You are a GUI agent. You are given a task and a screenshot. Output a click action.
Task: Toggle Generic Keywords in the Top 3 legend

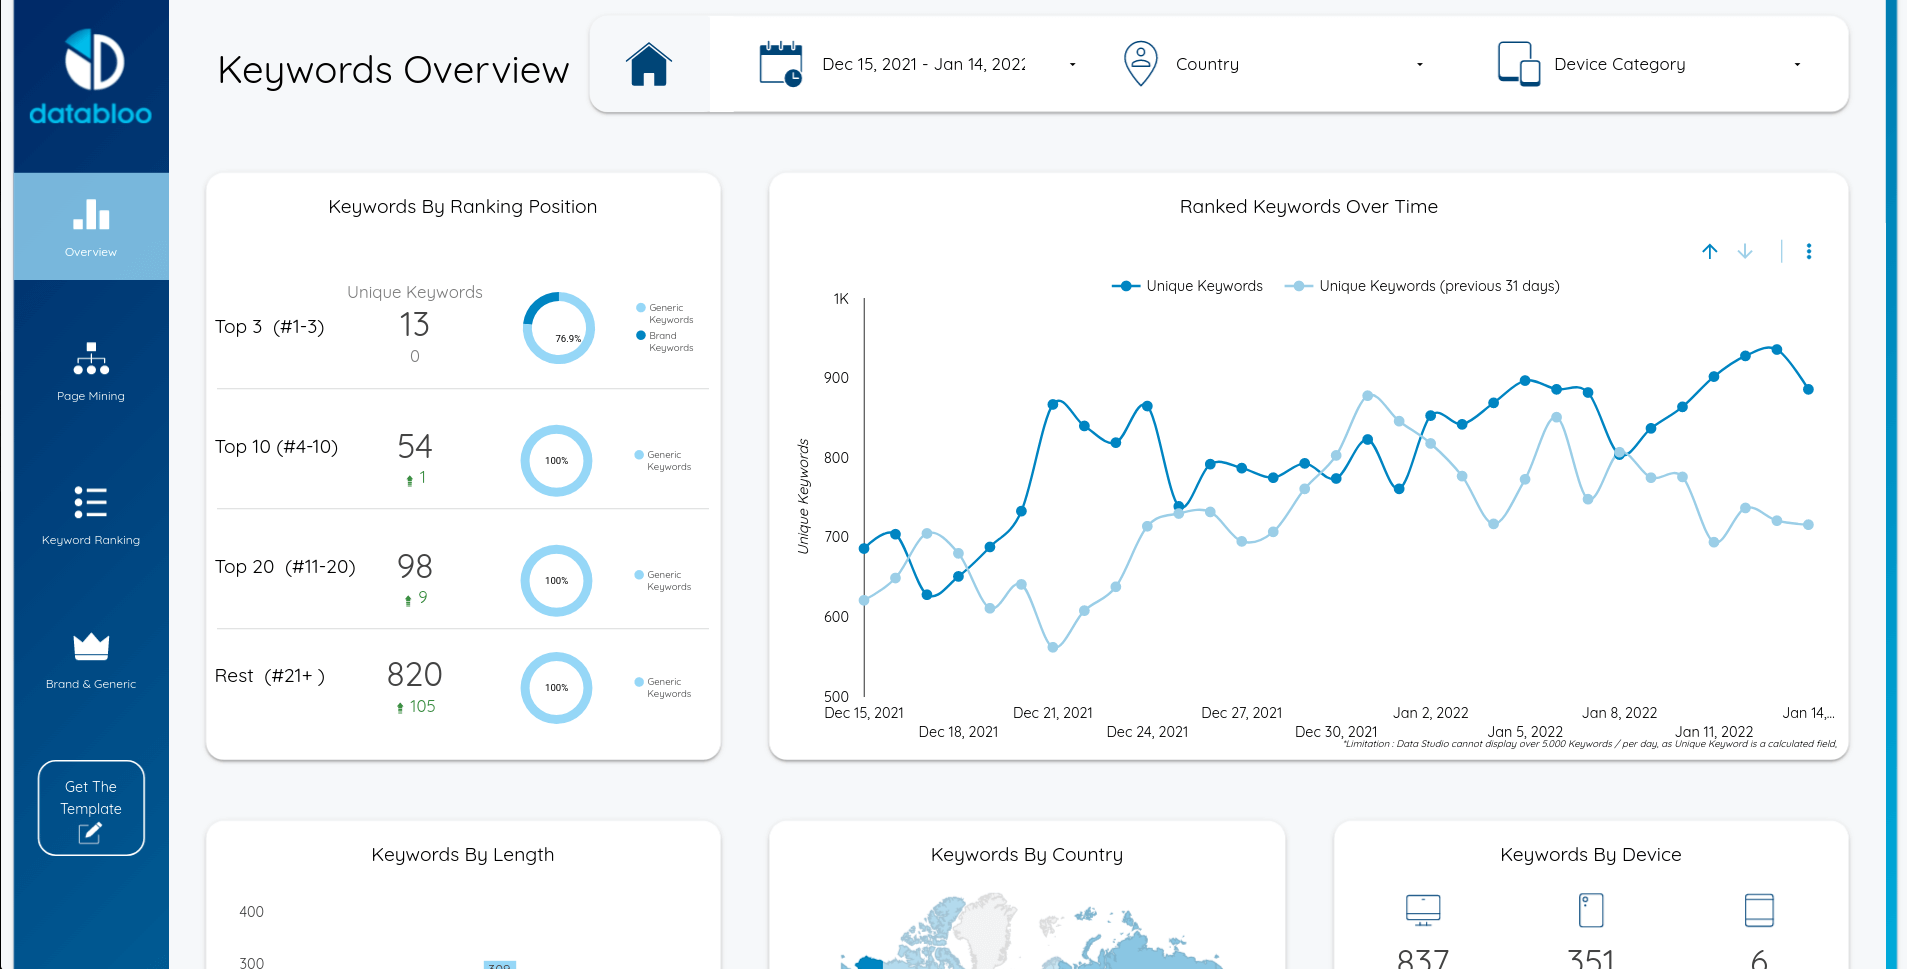(663, 313)
